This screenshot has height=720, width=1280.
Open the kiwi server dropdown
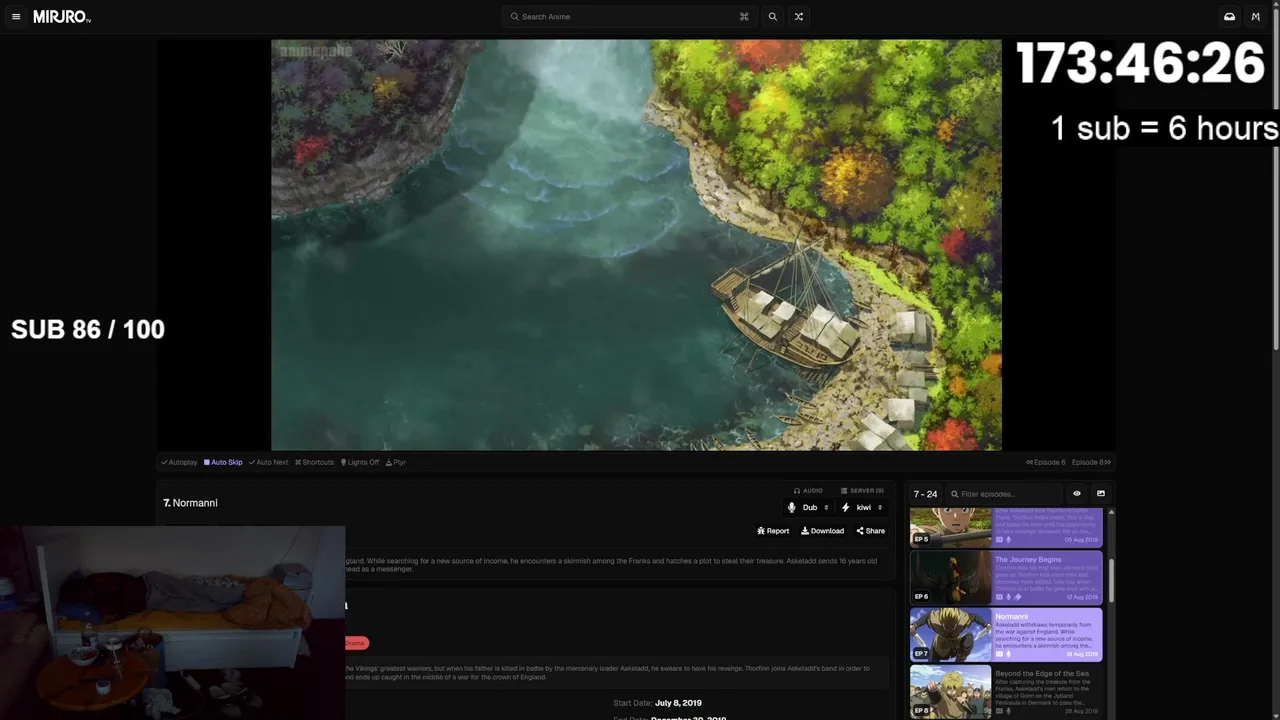(862, 507)
